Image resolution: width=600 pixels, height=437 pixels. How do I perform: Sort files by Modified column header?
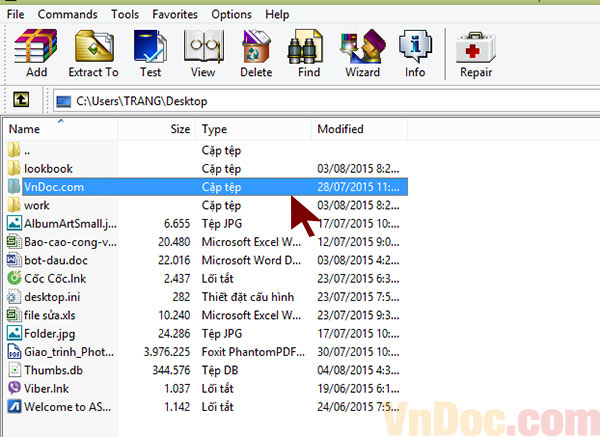point(359,129)
